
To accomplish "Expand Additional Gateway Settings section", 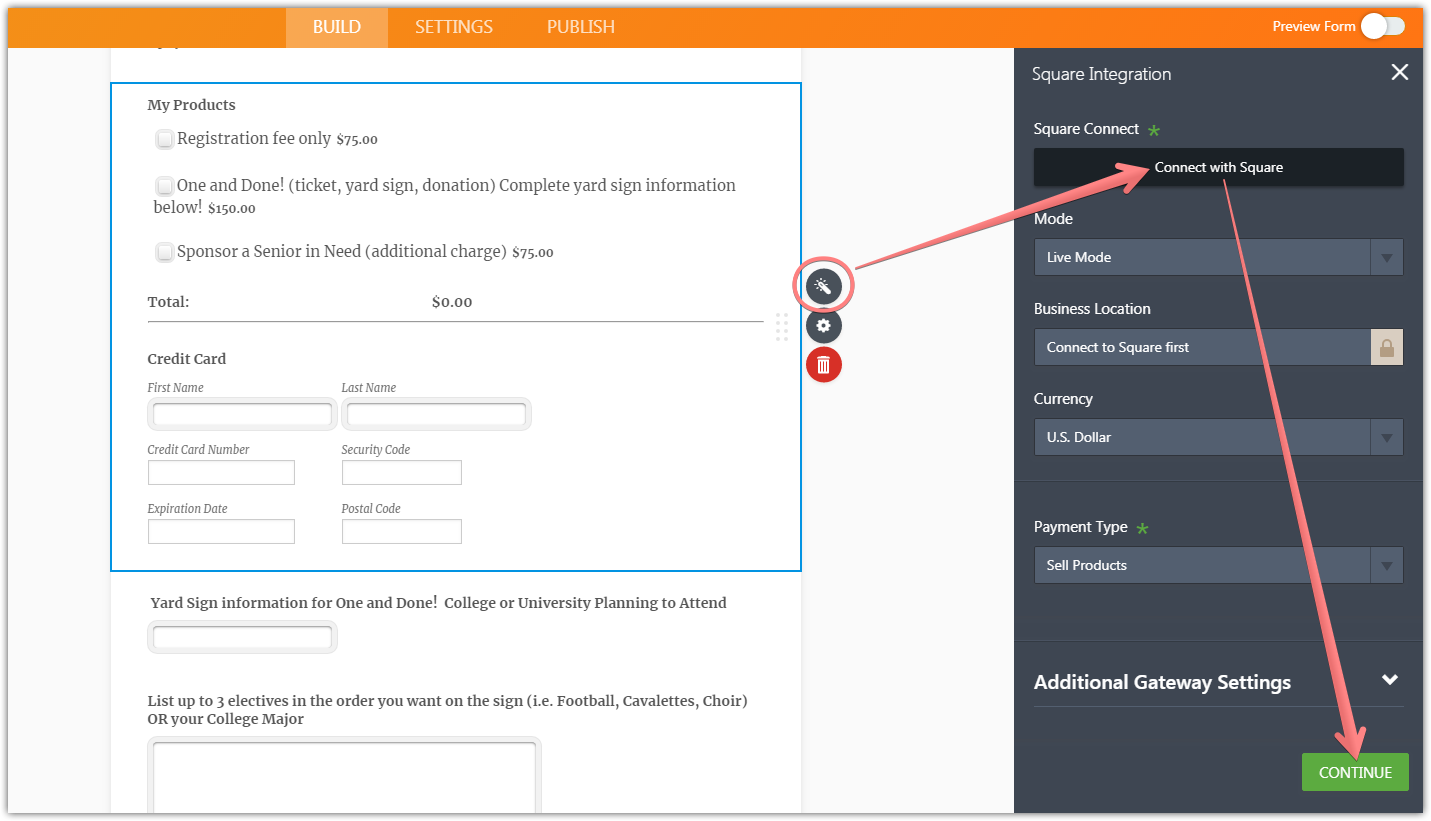I will tap(1388, 681).
